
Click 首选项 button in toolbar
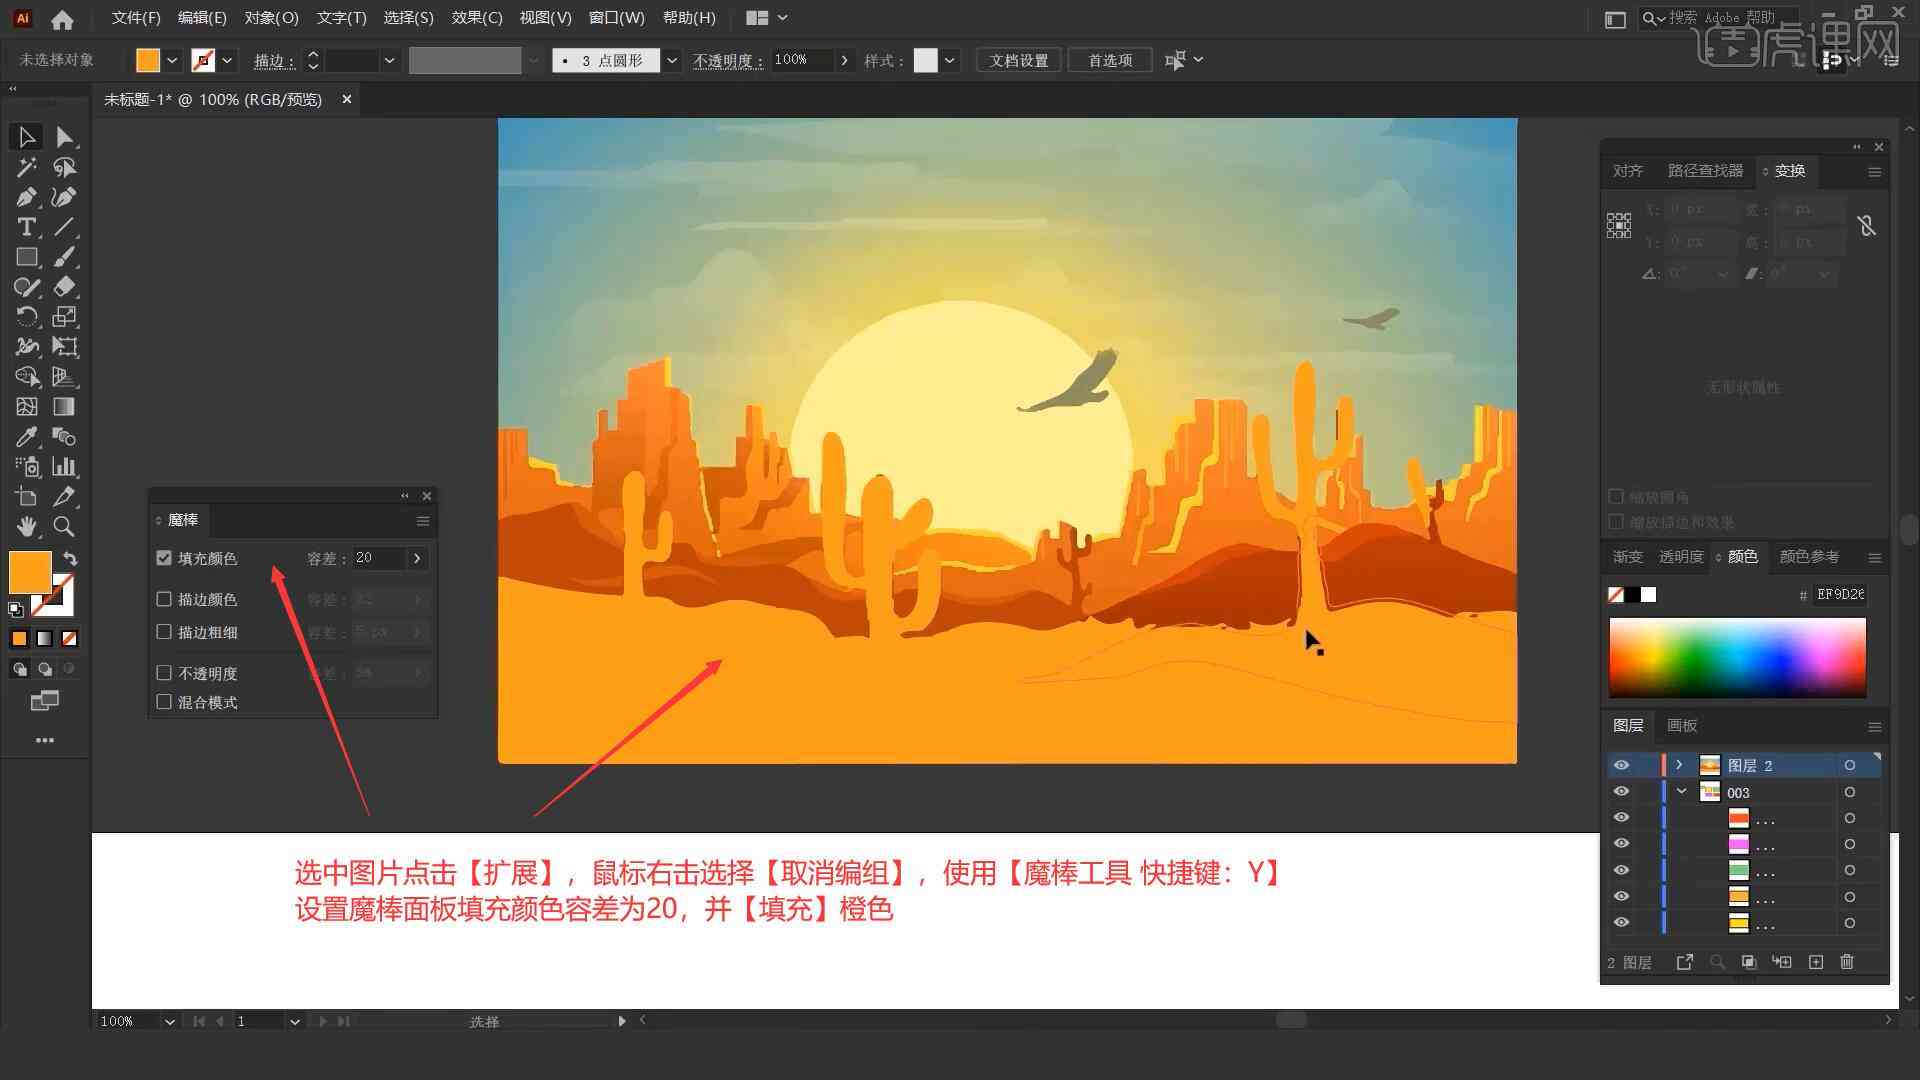(x=1110, y=58)
